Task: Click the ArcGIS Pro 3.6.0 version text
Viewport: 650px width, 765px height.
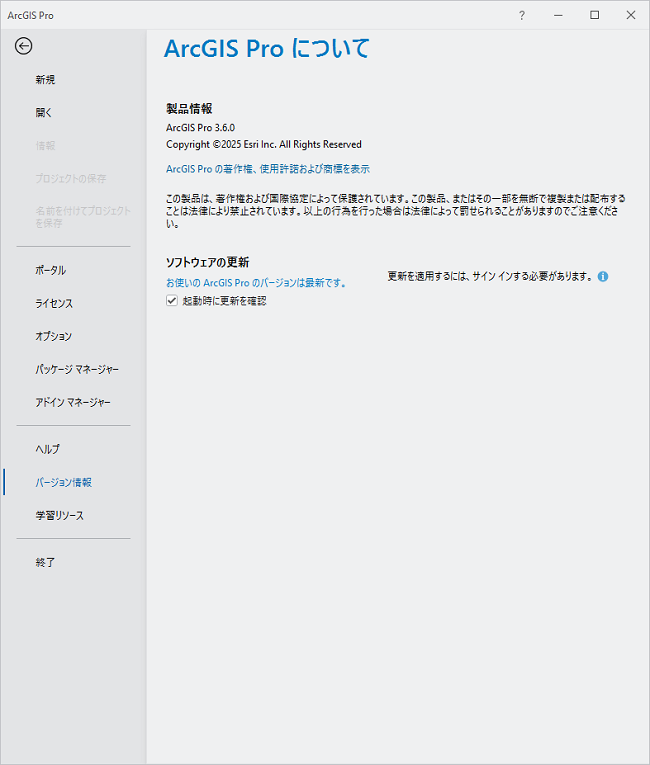Action: (x=201, y=128)
